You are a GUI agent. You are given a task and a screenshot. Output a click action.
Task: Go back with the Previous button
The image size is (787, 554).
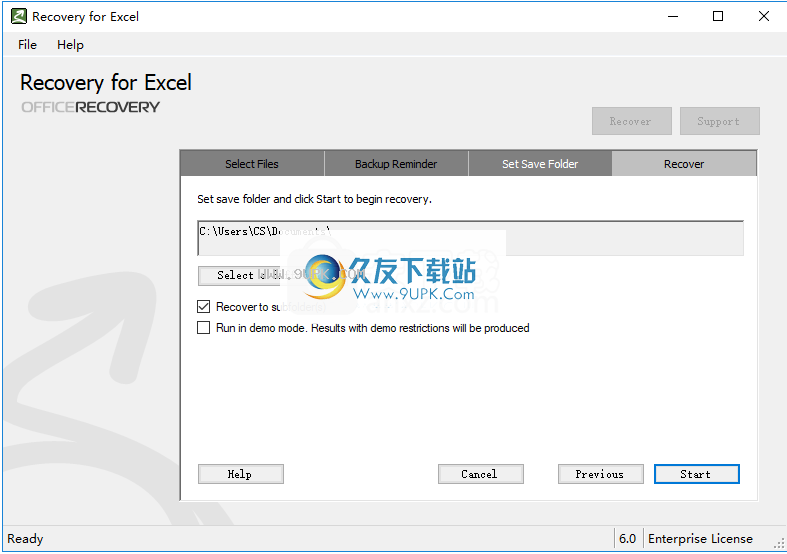600,474
